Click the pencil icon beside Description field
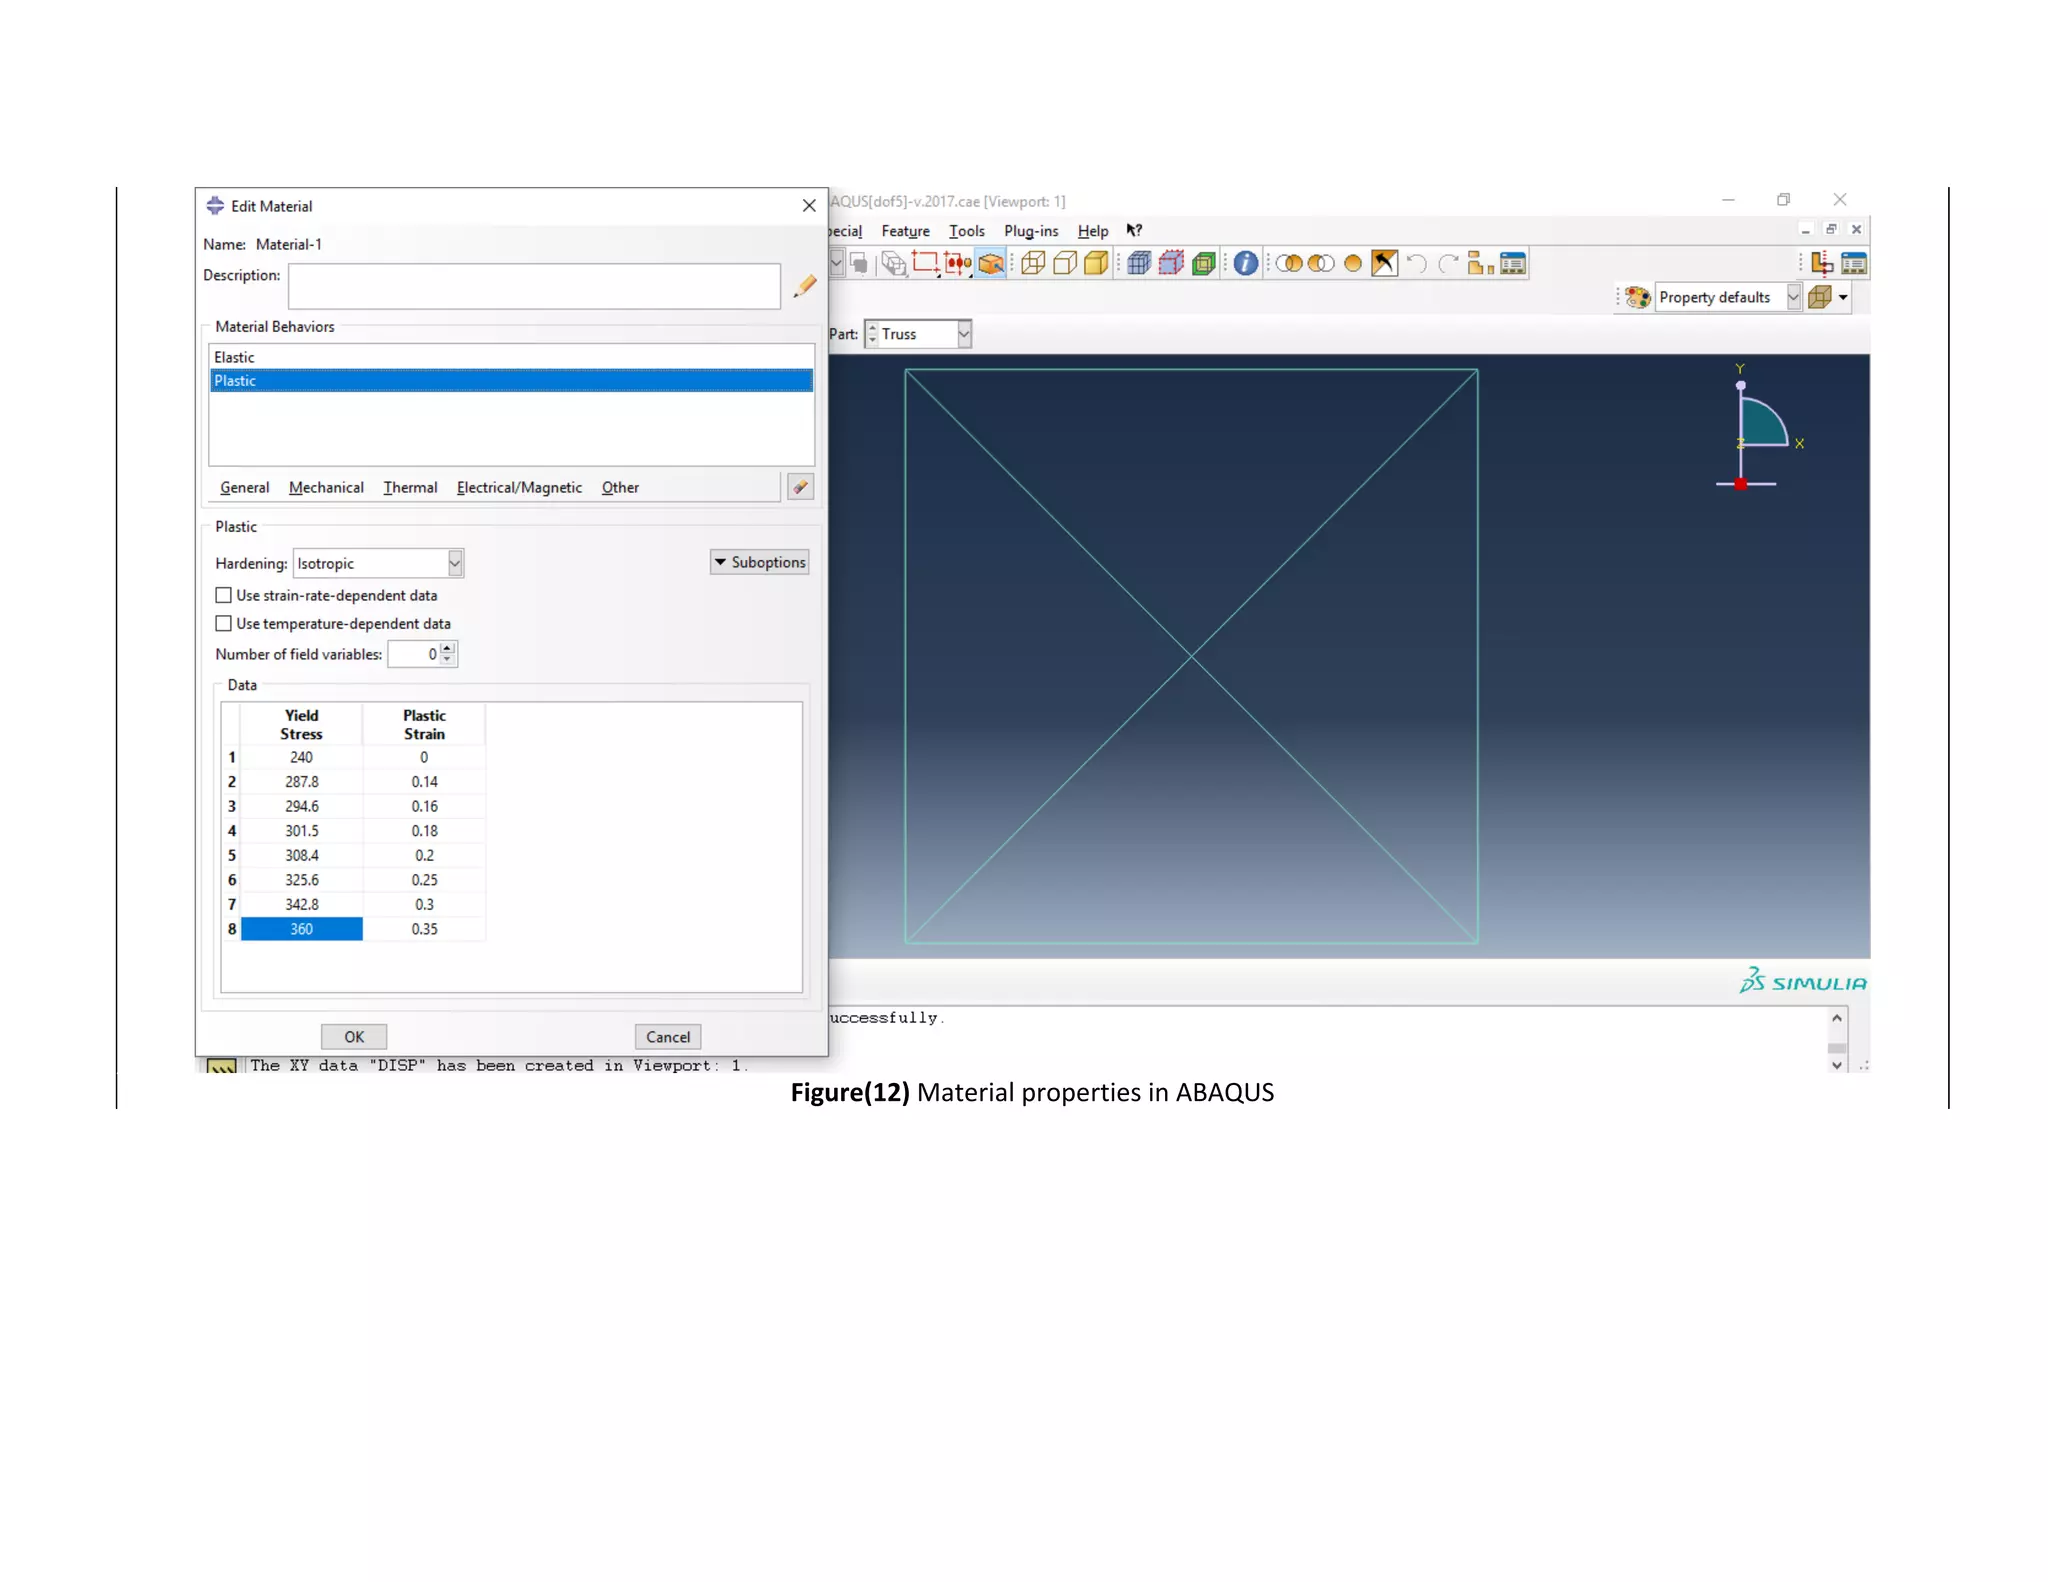2048x1582 pixels. coord(805,286)
